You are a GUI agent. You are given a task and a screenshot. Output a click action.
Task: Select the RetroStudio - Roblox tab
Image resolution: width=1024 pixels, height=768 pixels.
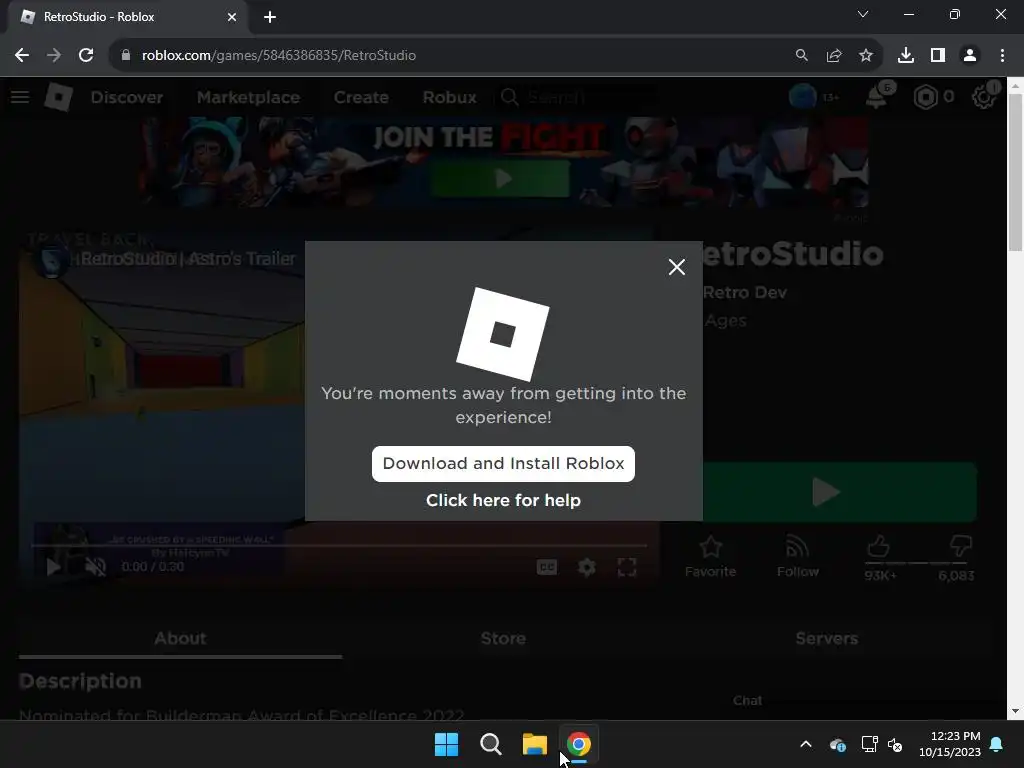pyautogui.click(x=124, y=17)
